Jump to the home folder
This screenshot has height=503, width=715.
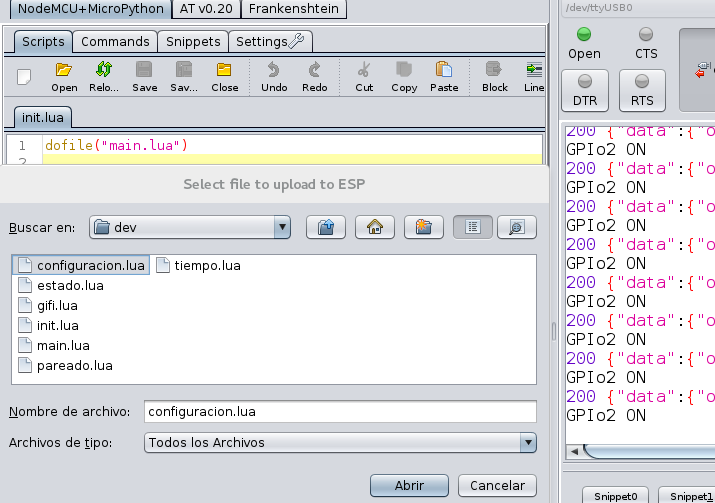tap(375, 227)
